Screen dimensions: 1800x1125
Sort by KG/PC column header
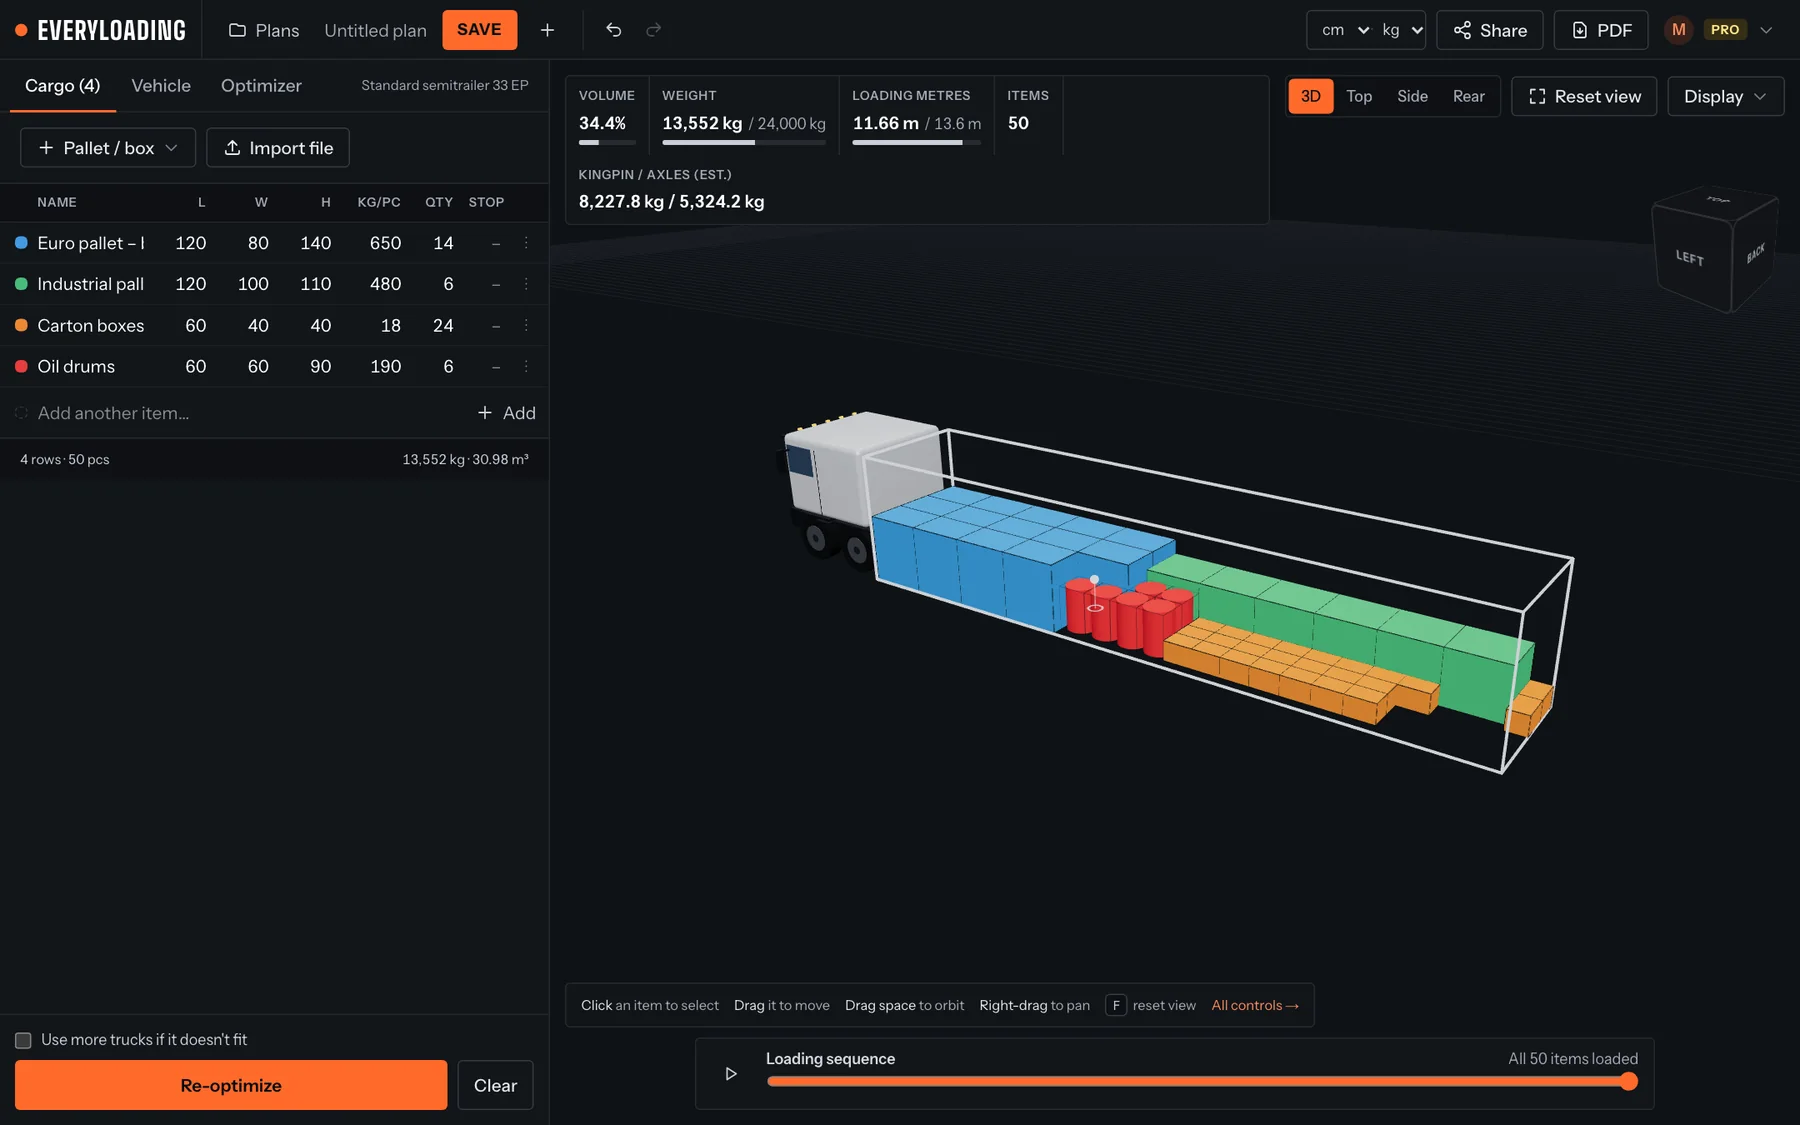[379, 202]
